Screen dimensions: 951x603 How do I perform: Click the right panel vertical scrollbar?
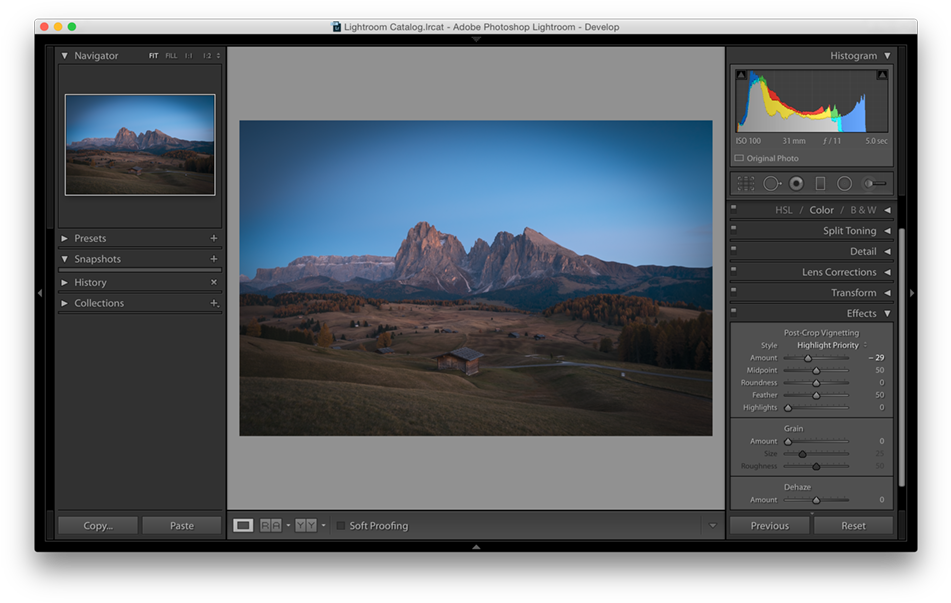tap(902, 358)
